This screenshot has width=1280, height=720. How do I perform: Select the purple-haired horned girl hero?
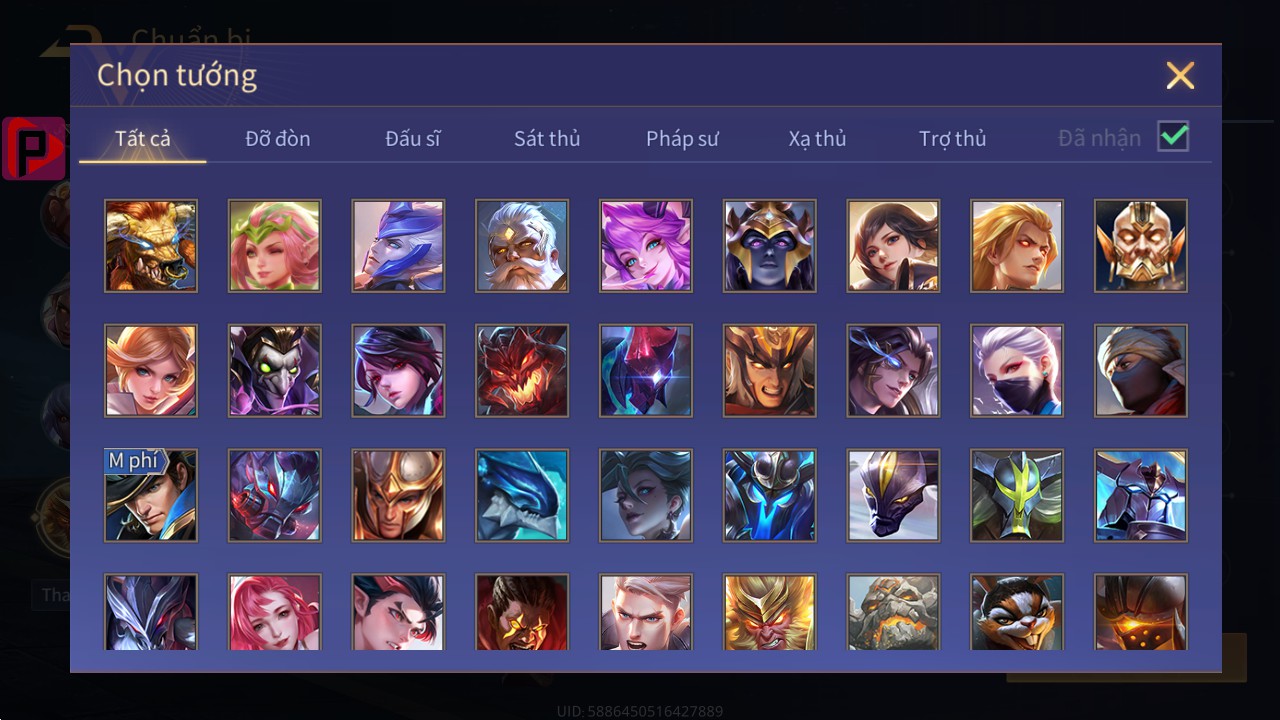[646, 246]
